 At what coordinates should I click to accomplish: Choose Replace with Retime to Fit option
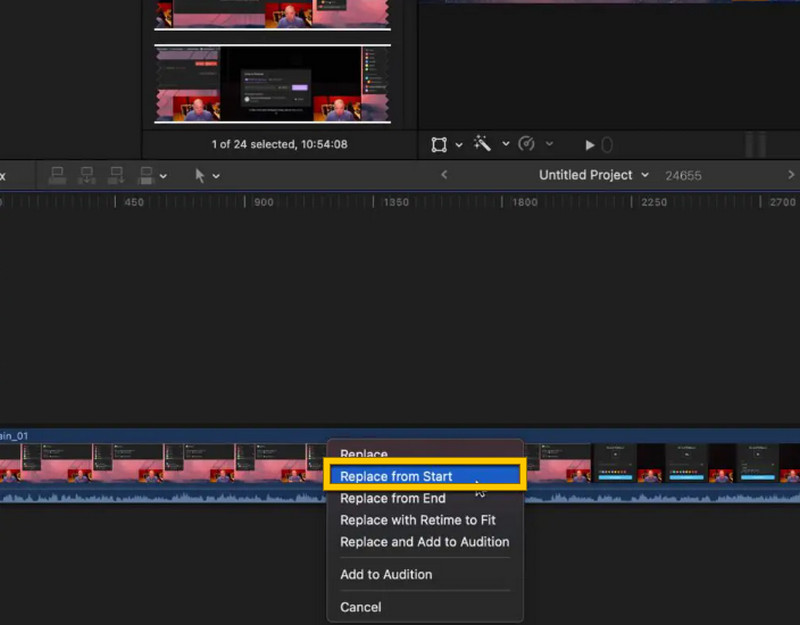[424, 520]
